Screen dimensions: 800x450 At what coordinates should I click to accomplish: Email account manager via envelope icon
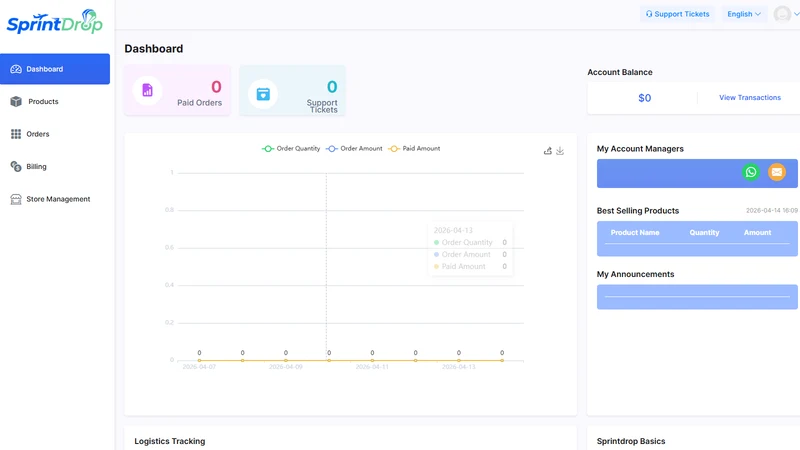tap(777, 172)
